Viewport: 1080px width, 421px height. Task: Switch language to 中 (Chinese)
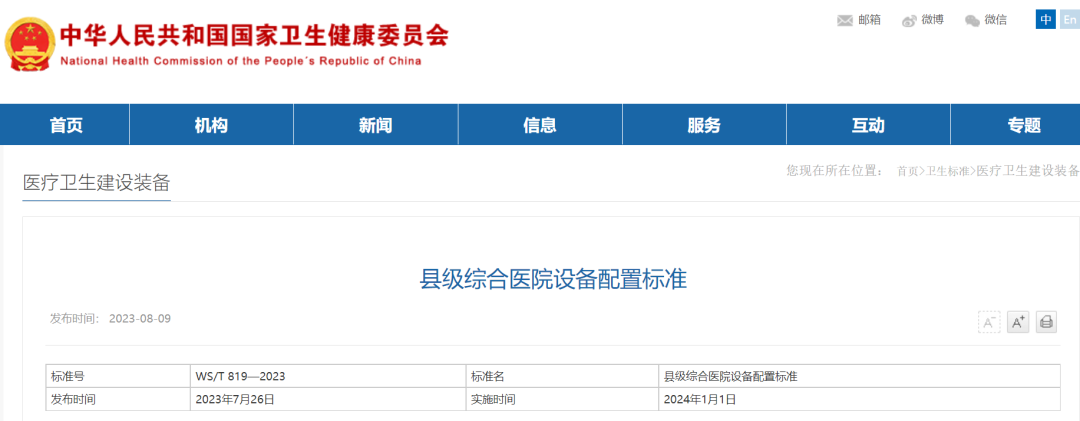click(1045, 19)
